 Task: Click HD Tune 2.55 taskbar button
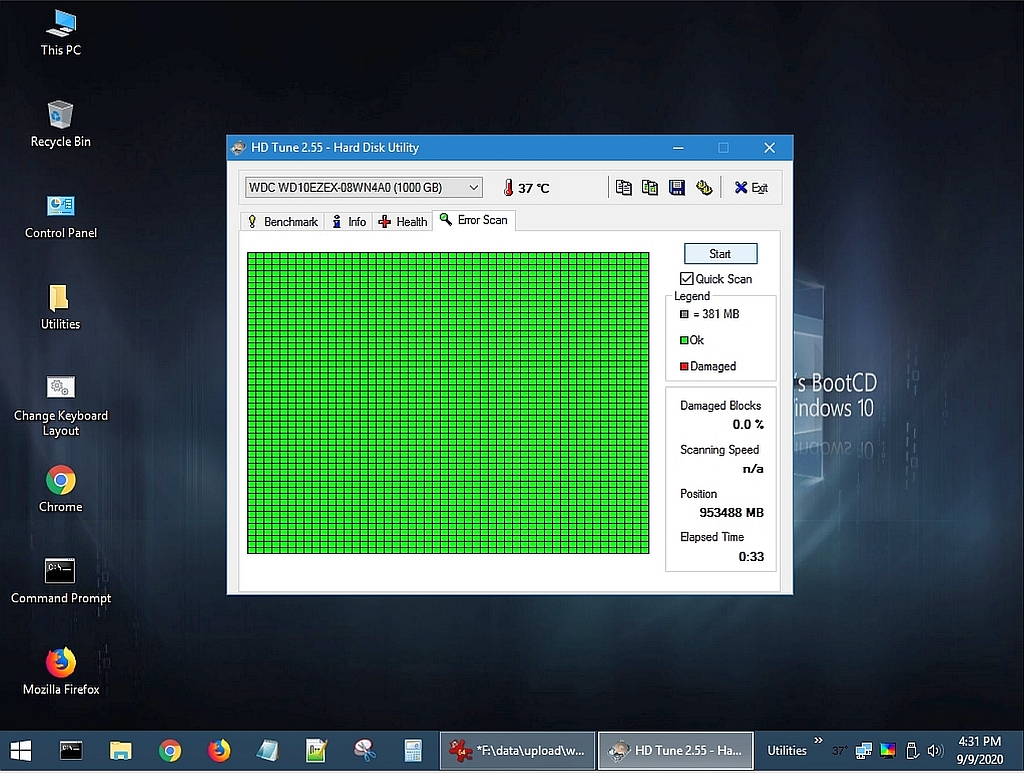tap(676, 751)
